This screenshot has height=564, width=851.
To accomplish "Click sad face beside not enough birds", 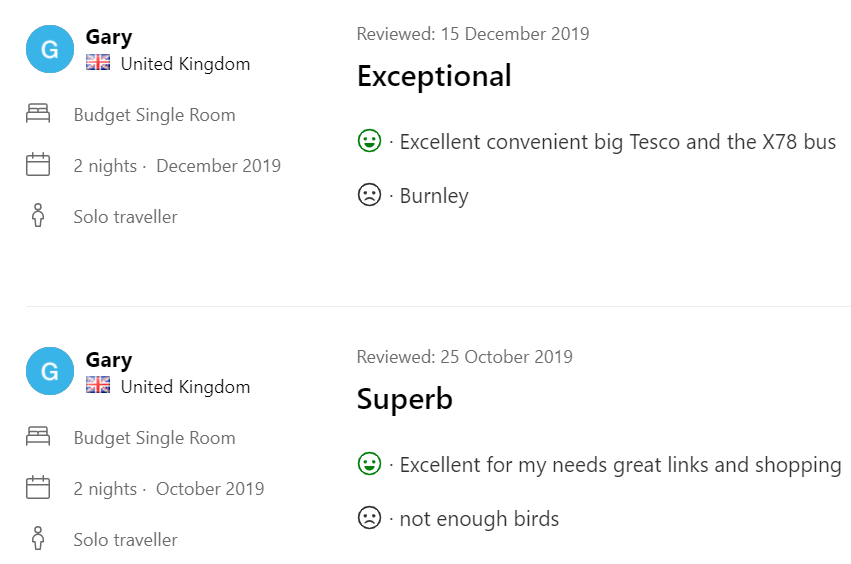I will tap(369, 518).
